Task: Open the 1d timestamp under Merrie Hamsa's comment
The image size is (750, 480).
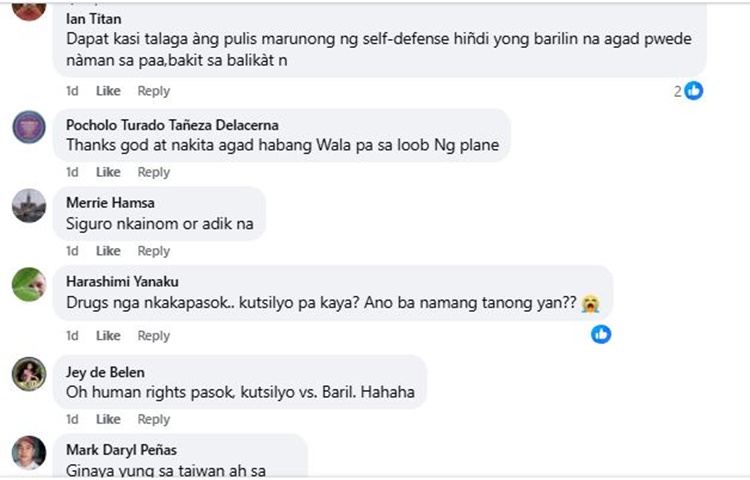Action: [72, 251]
